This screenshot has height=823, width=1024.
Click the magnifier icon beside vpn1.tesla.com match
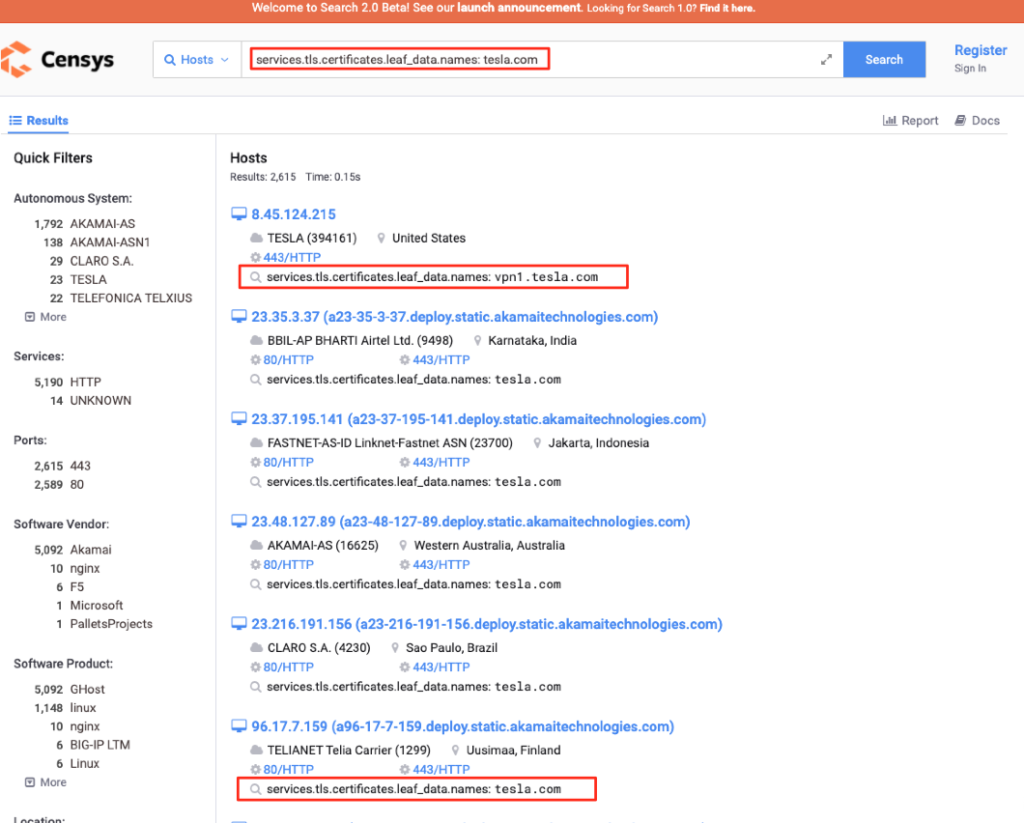(x=255, y=277)
